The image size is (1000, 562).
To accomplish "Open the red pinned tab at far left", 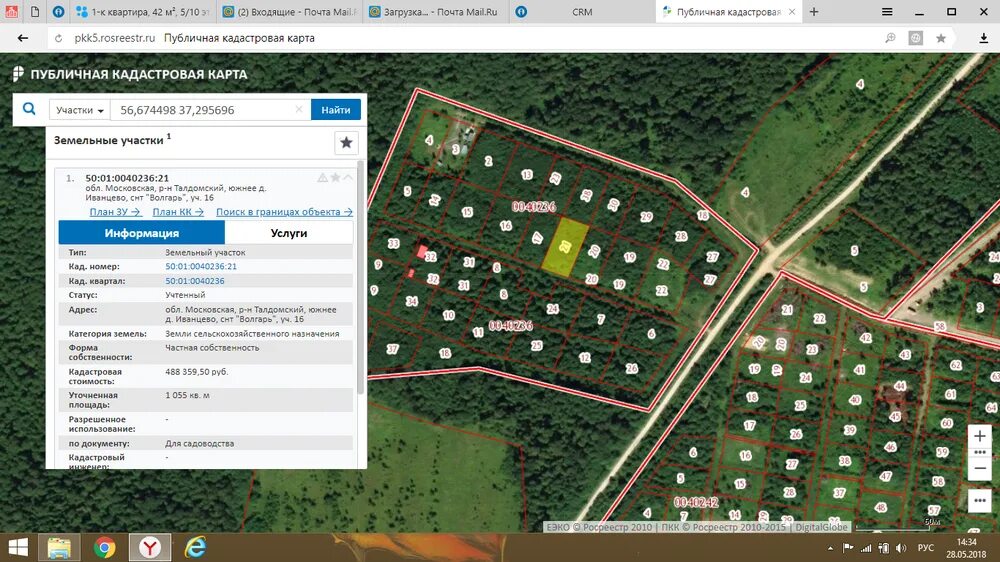I will tap(11, 12).
